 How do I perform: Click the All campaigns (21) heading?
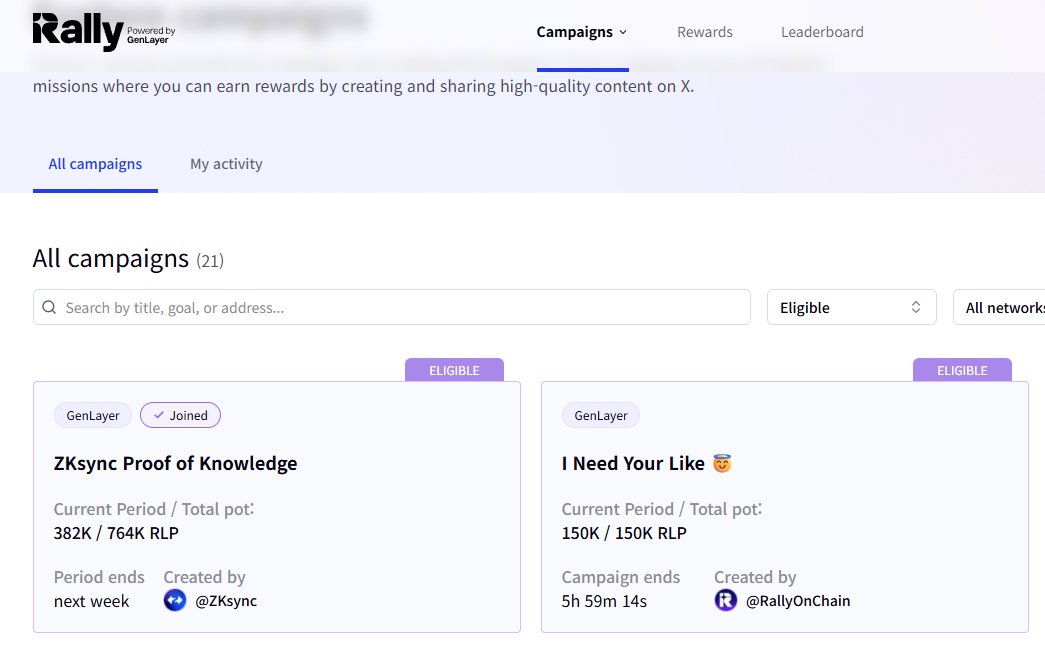pos(128,259)
